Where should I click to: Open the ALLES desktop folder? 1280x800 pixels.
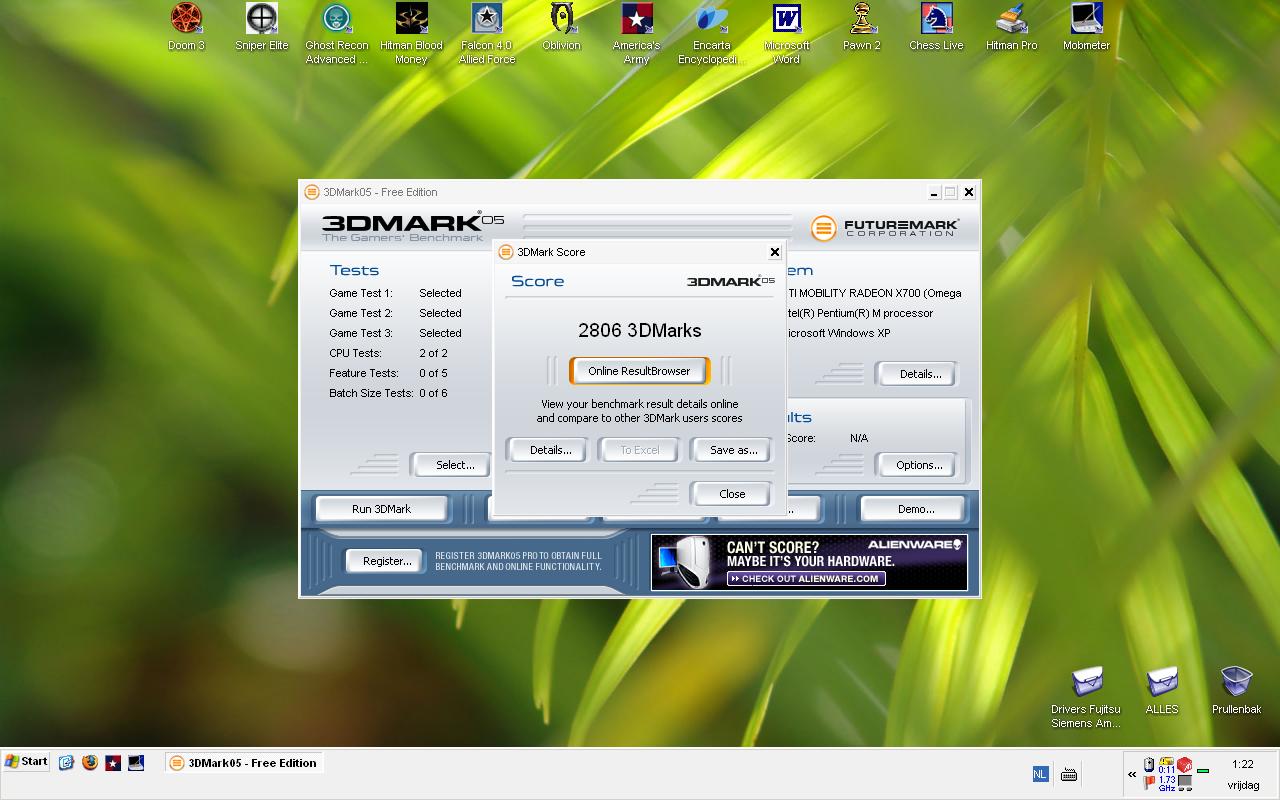point(1162,691)
